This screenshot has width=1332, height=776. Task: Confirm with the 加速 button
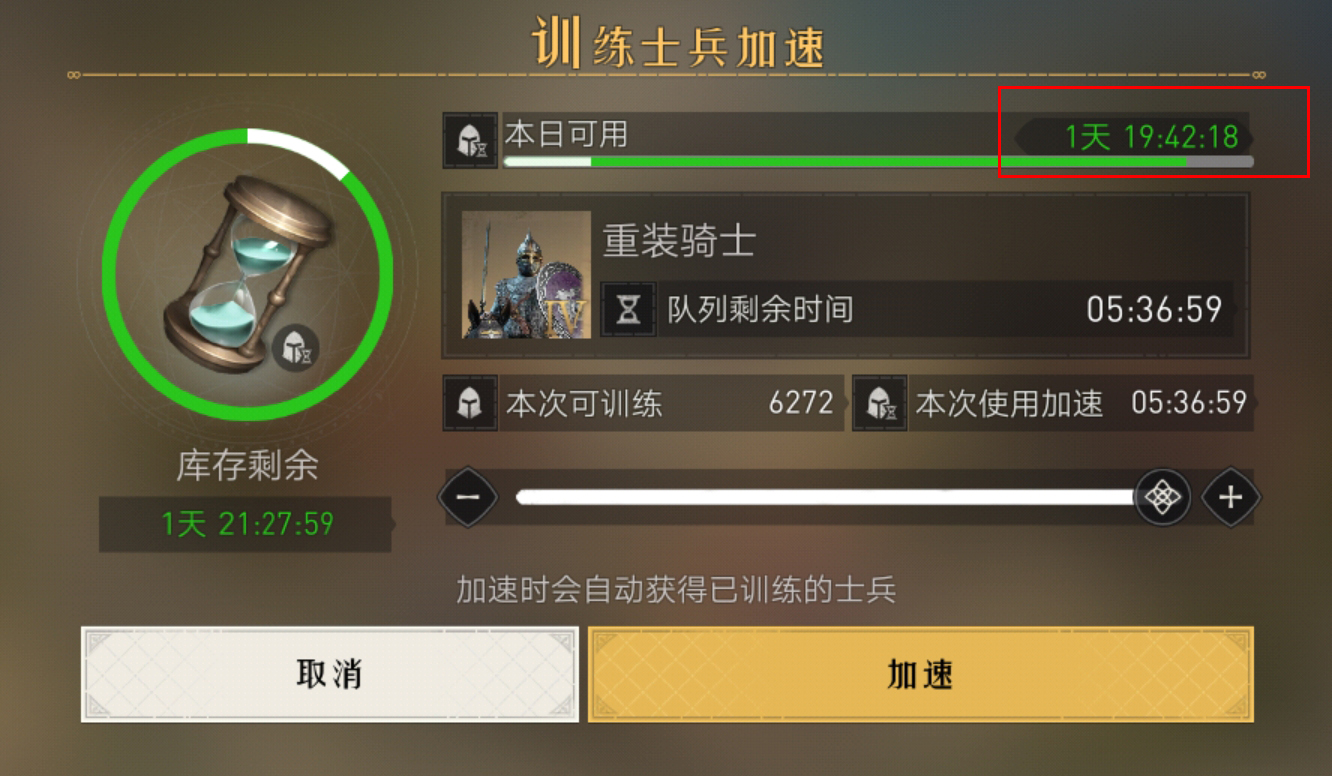tap(920, 675)
